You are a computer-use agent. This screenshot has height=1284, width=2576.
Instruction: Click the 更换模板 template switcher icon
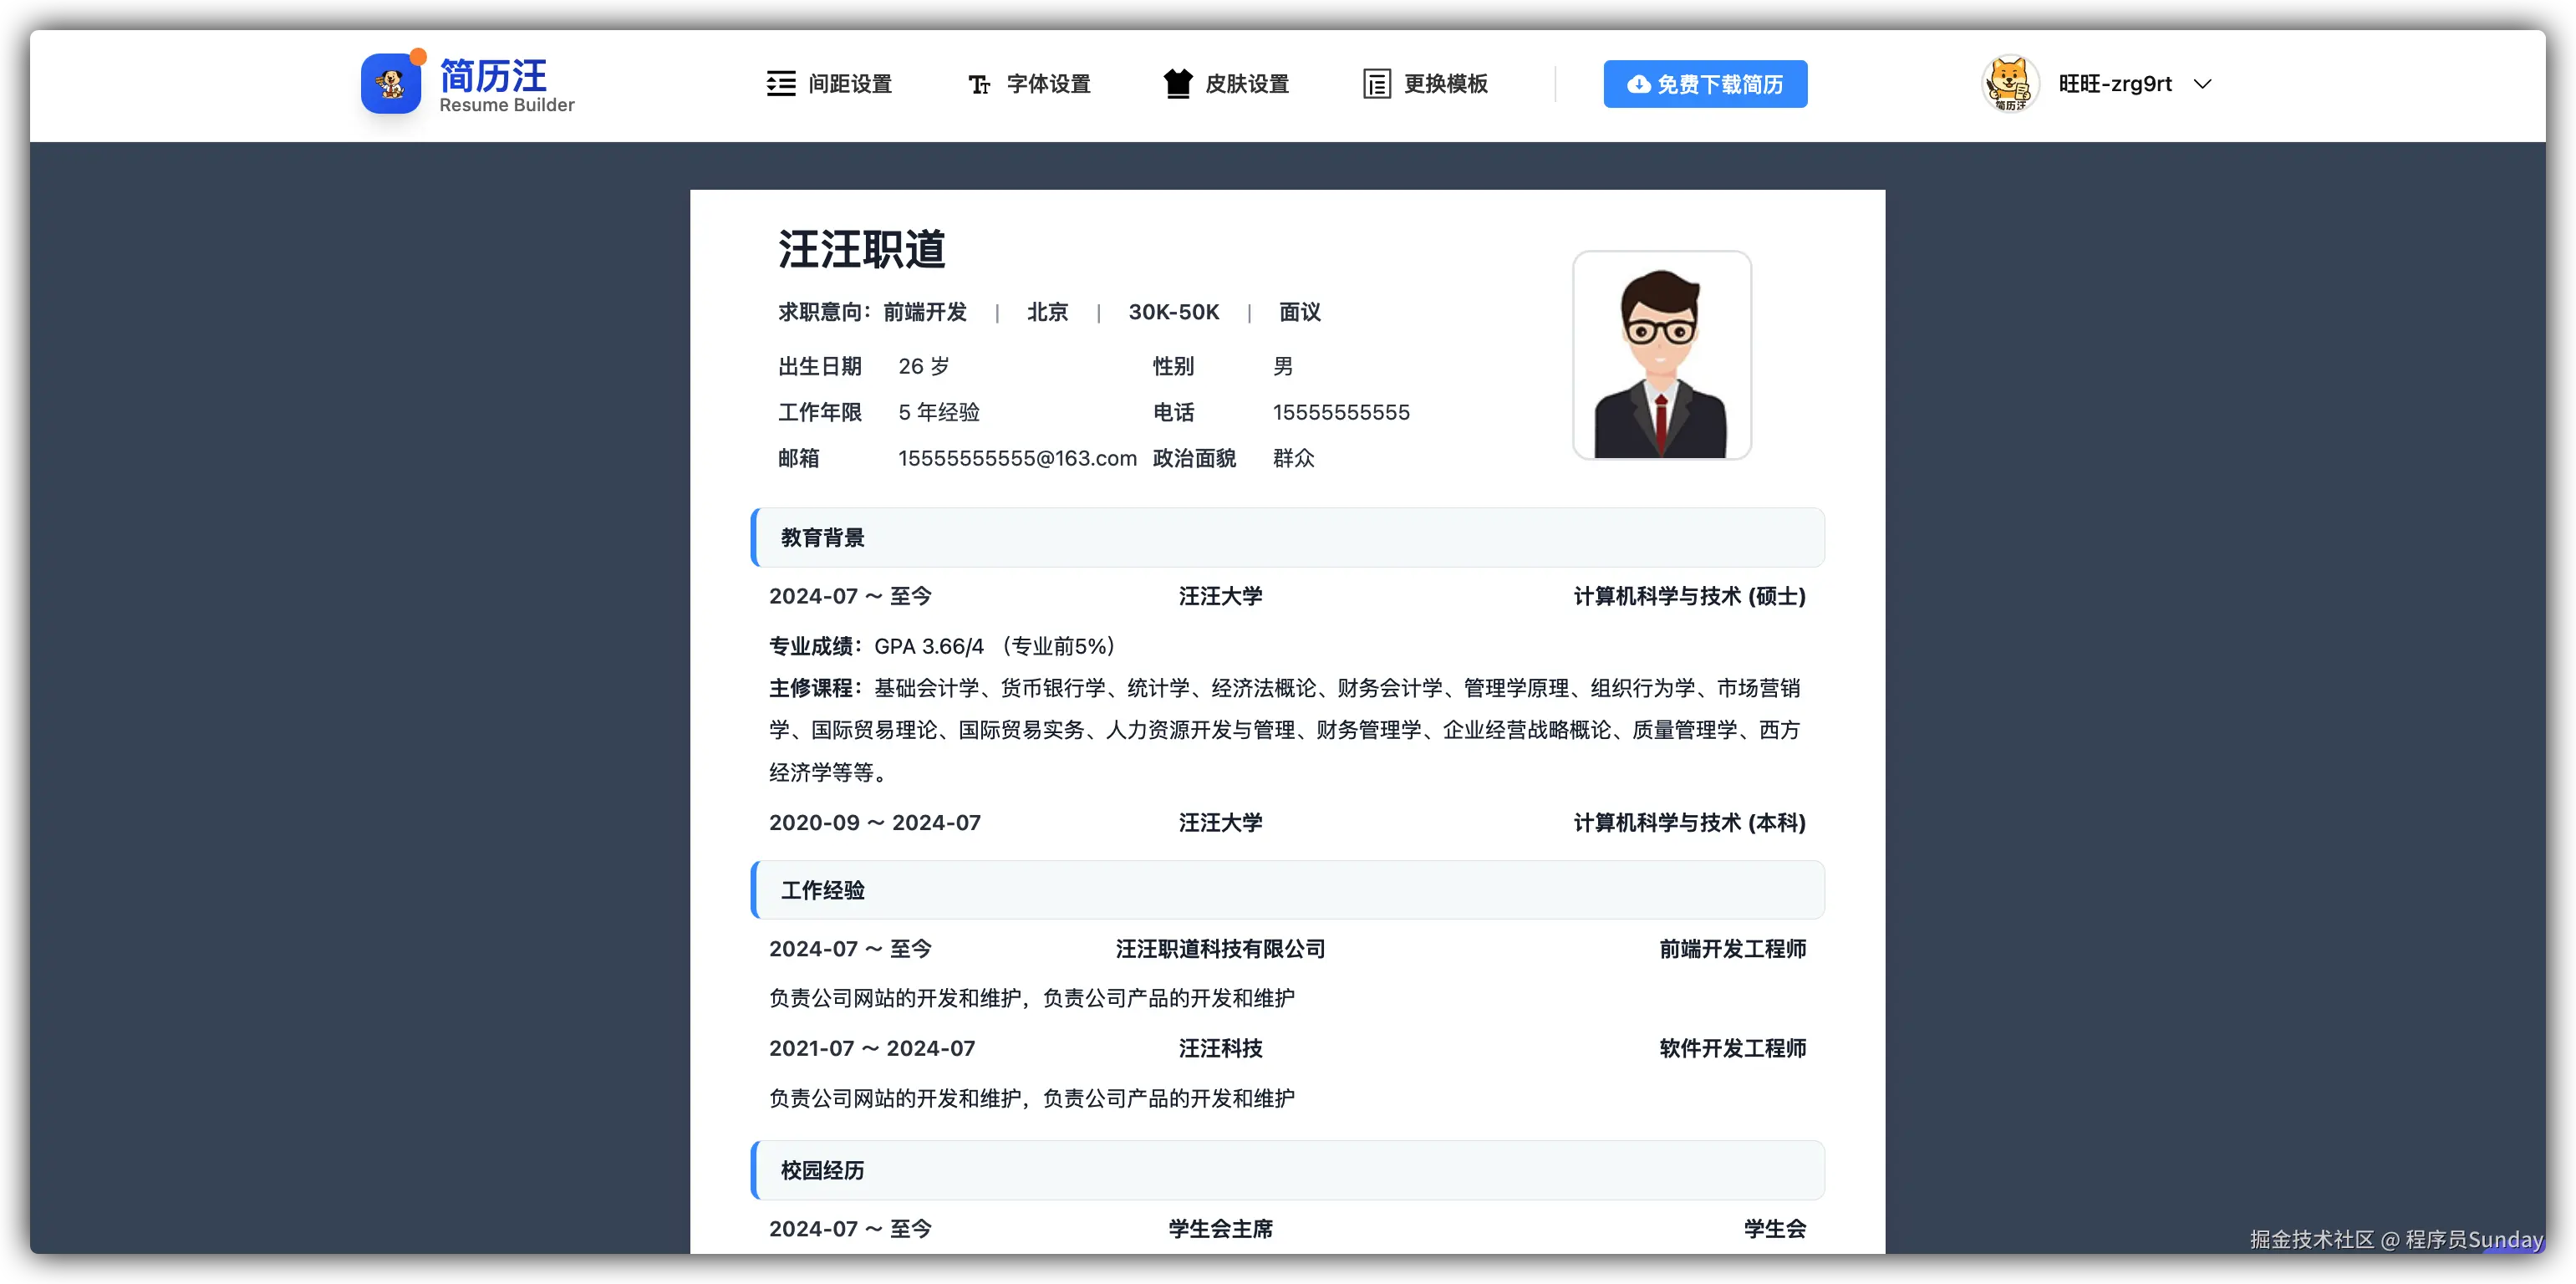1377,84
